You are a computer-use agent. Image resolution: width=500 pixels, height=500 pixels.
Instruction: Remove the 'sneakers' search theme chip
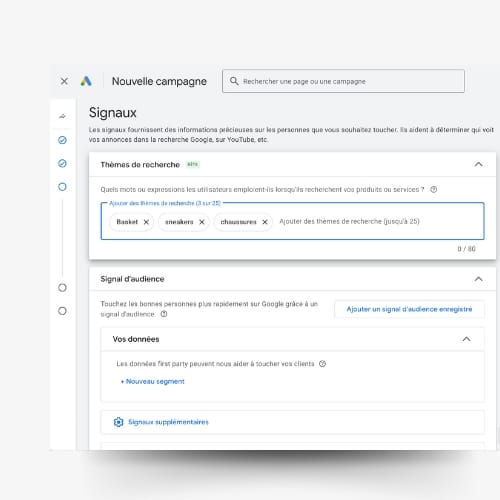click(202, 222)
